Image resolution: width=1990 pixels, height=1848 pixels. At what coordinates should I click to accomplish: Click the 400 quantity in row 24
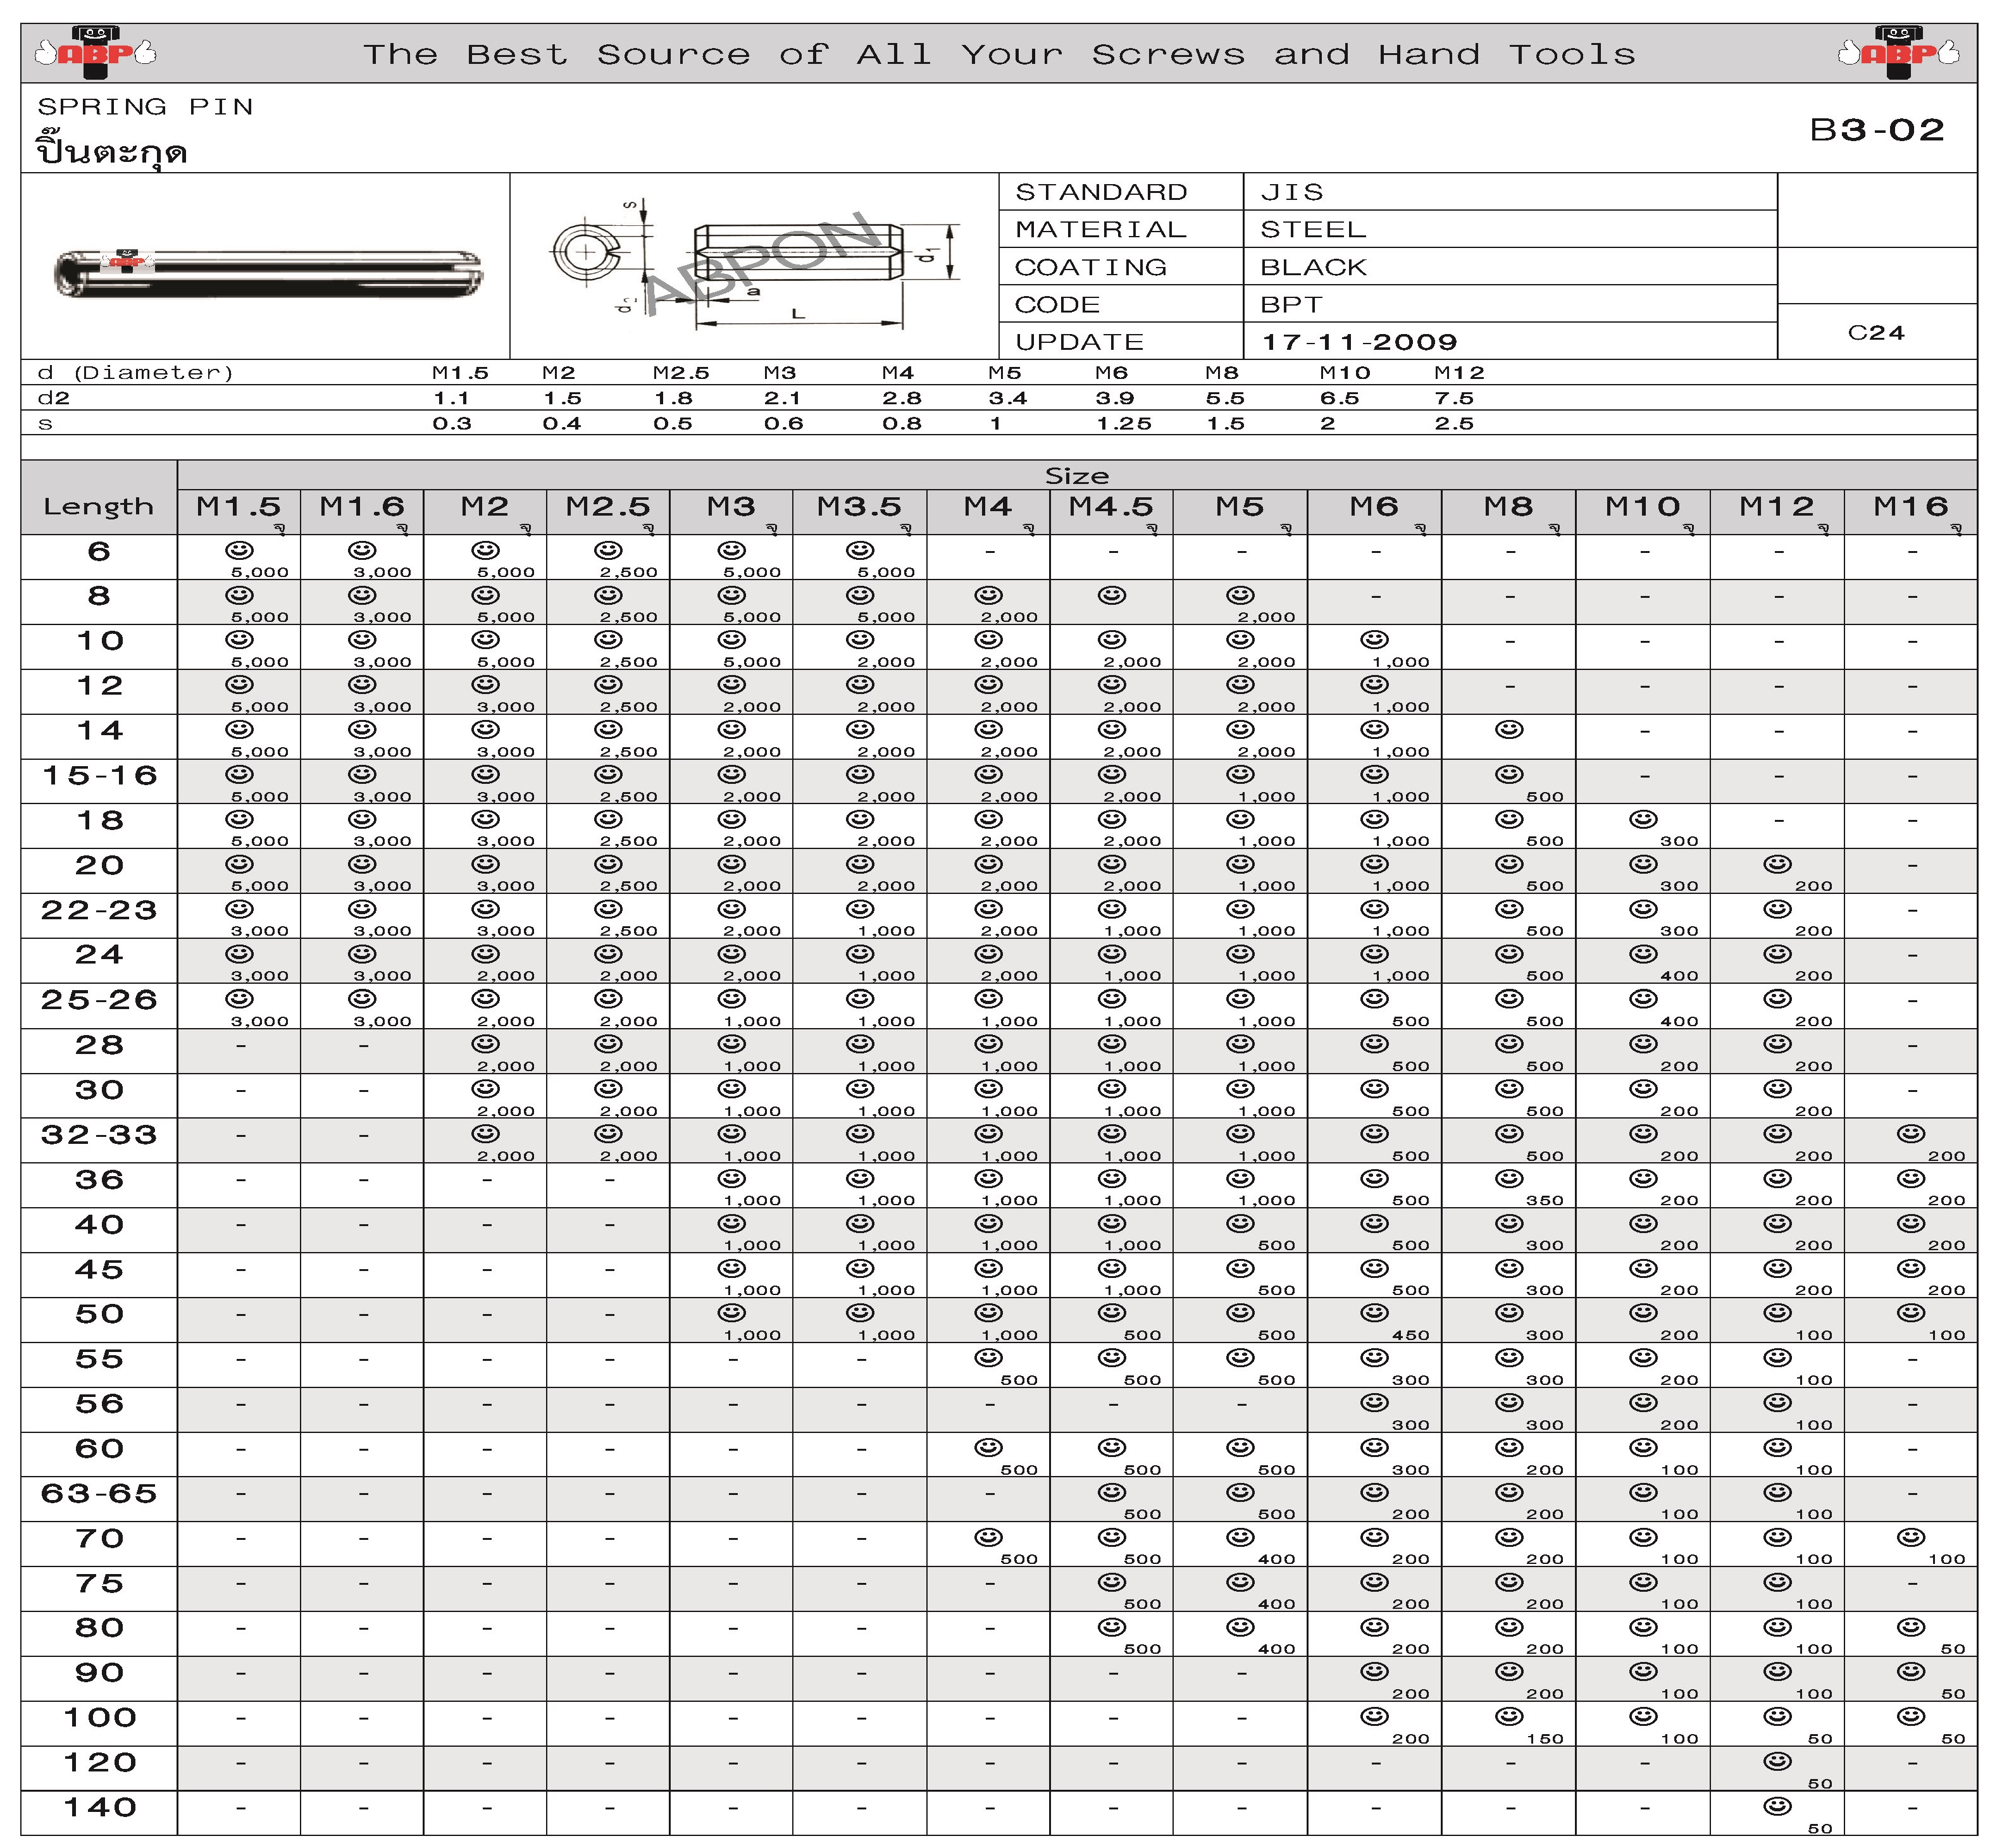click(1679, 976)
